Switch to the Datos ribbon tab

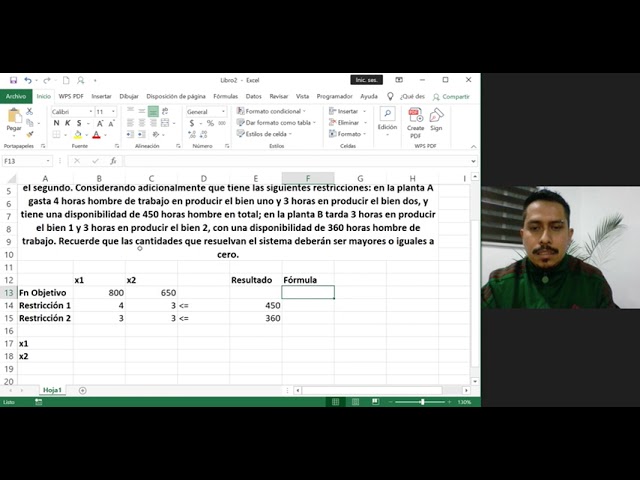[x=253, y=96]
